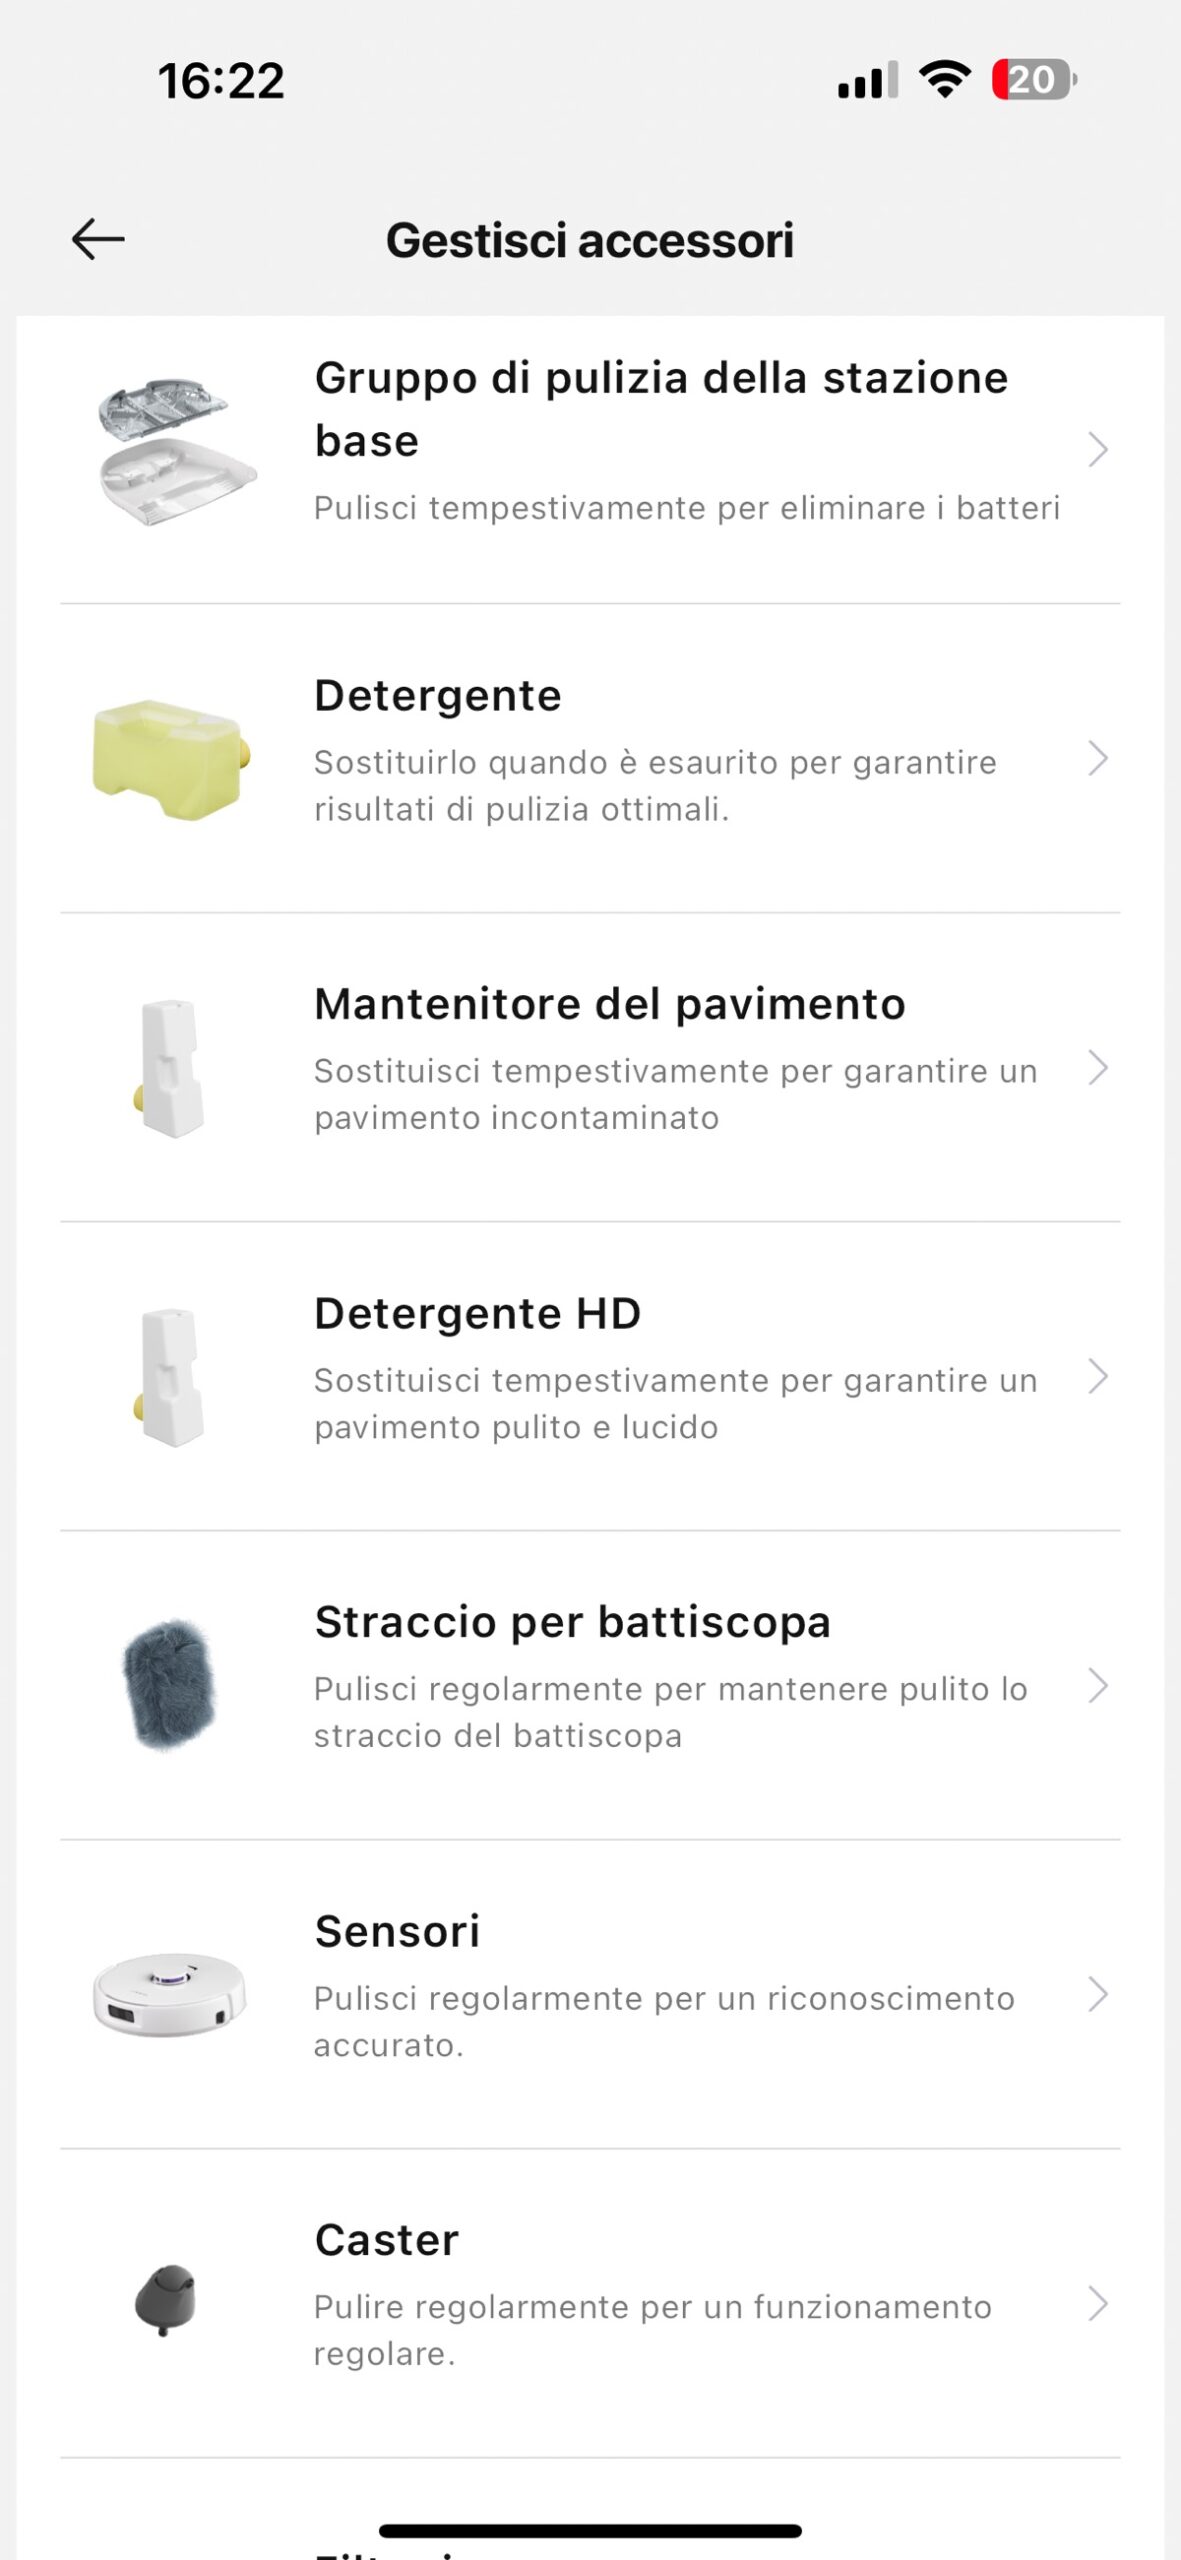
Task: Tap the fluffy baseboard mop image
Action: click(x=169, y=1686)
